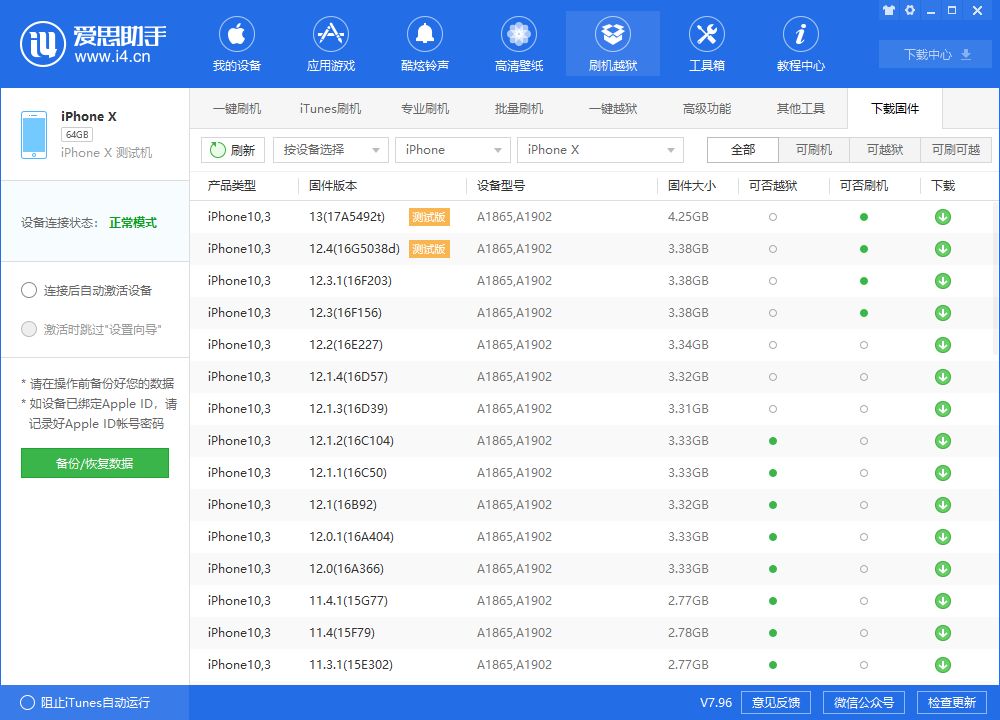The height and width of the screenshot is (720, 1000).
Task: Open the 应用游戏 apps and games section
Action: 330,46
